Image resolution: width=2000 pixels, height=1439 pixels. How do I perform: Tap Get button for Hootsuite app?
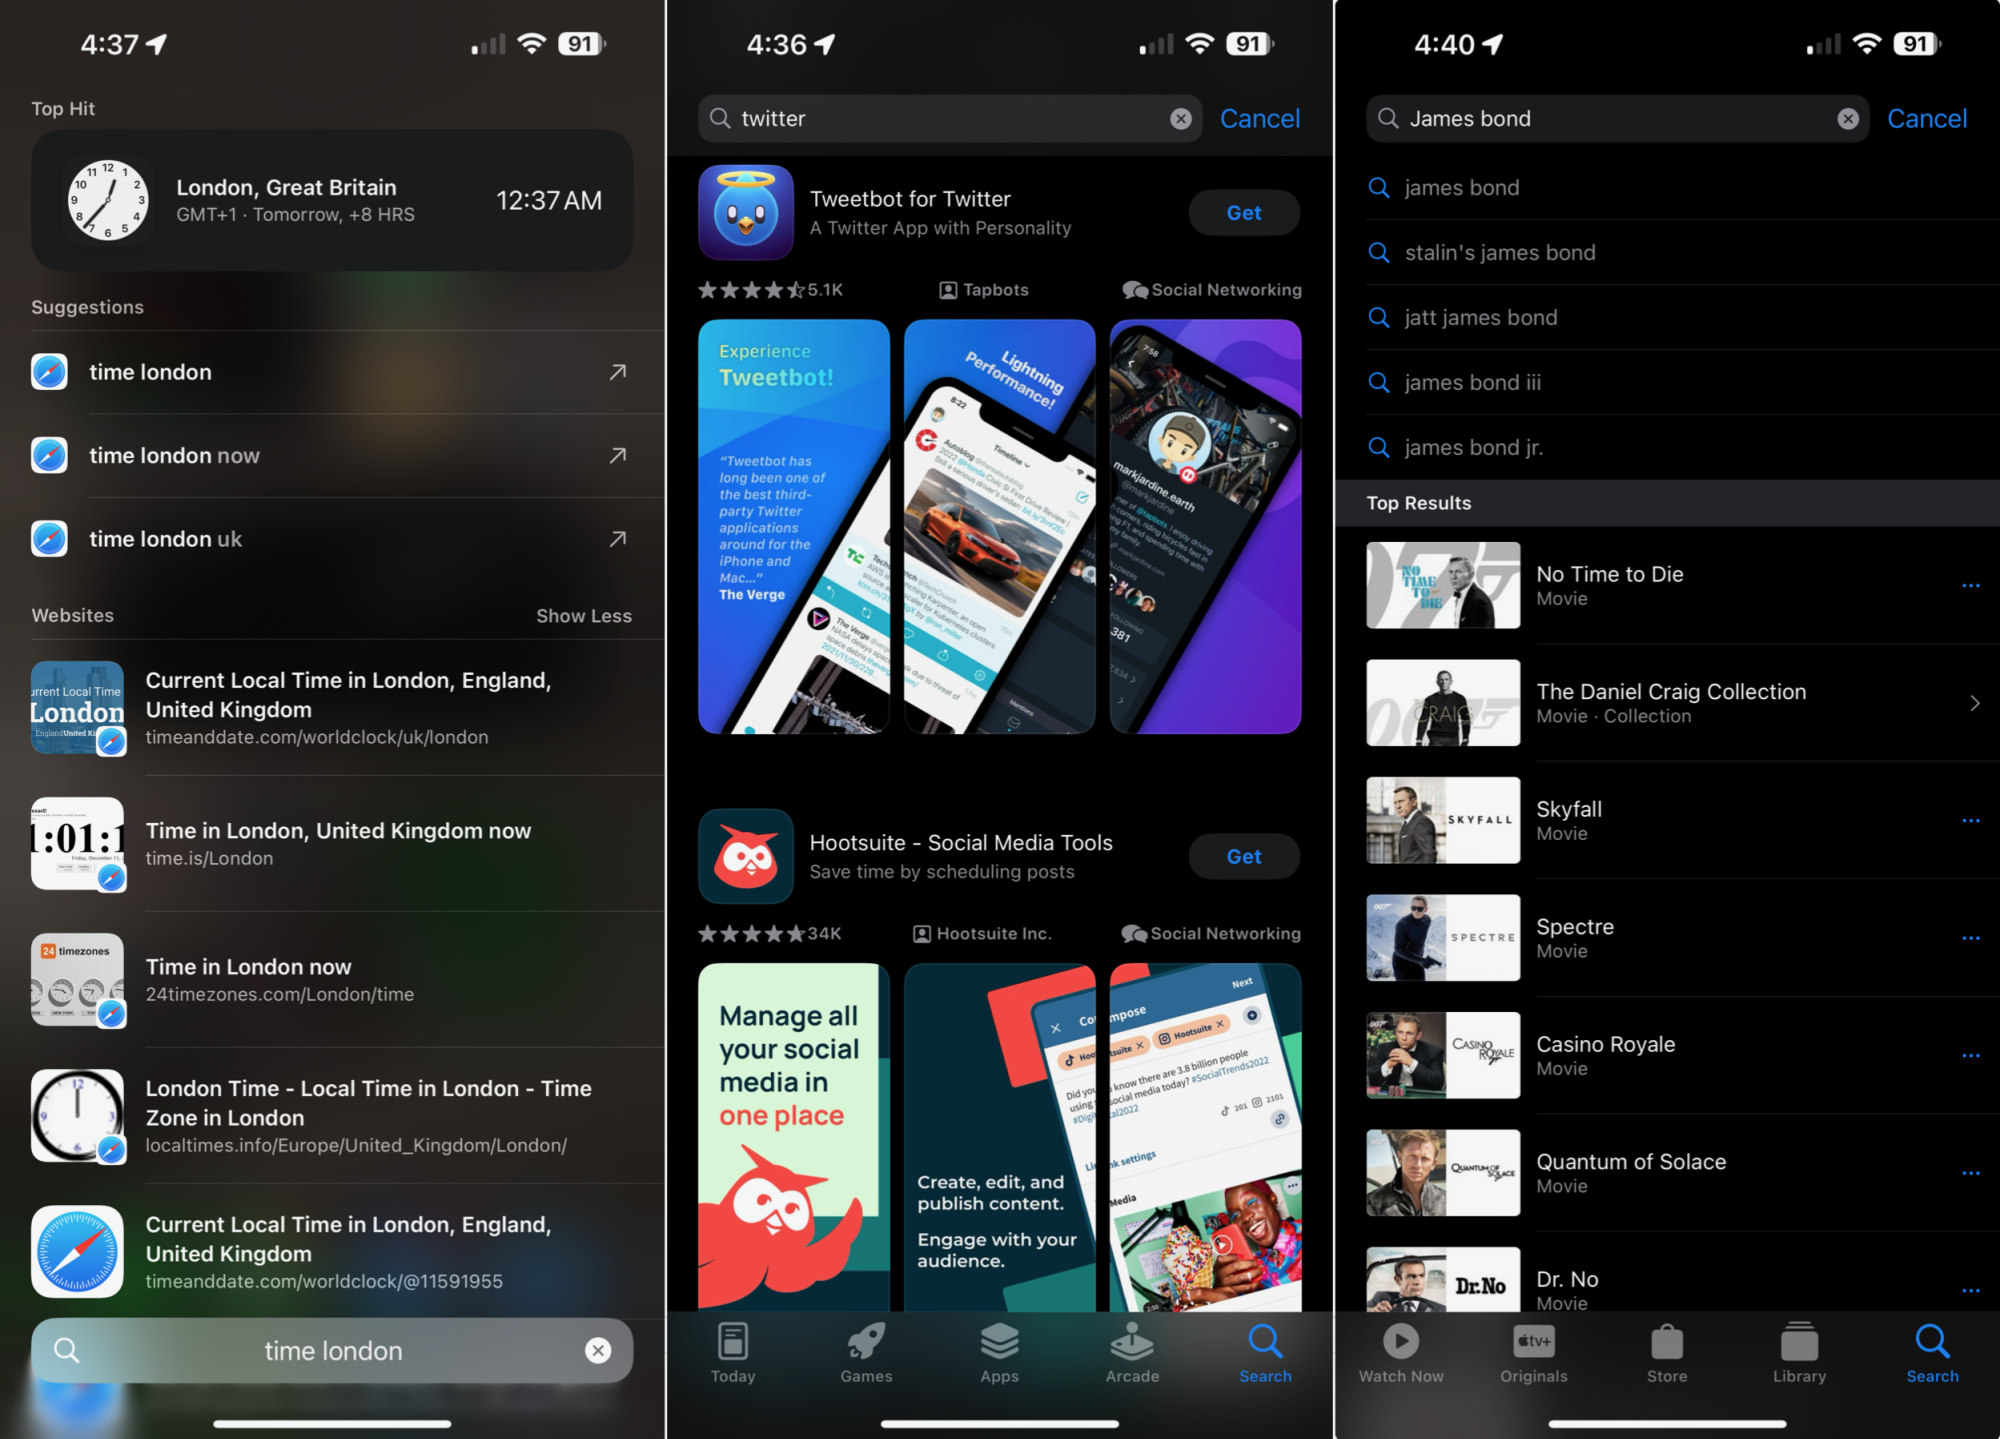click(1242, 855)
